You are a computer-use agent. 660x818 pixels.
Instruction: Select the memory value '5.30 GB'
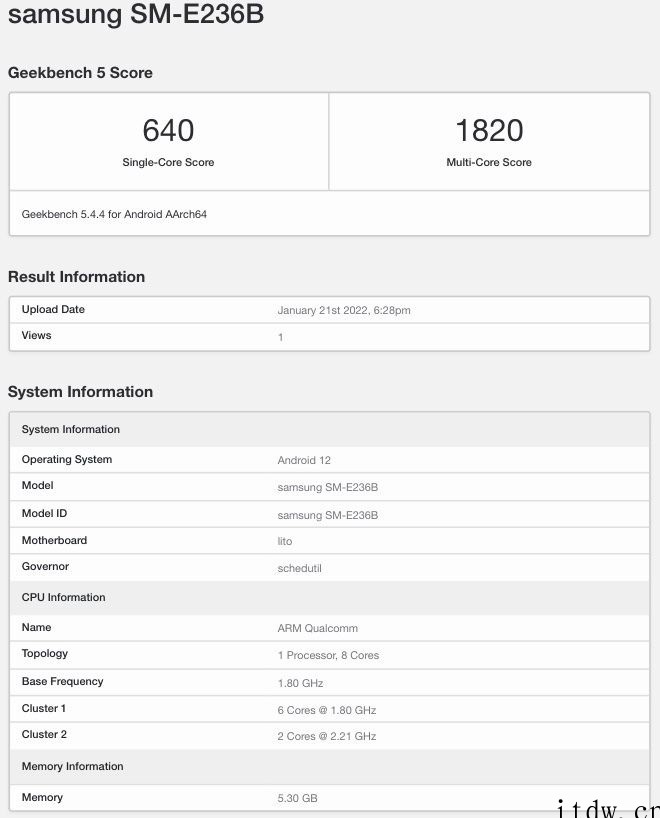297,799
